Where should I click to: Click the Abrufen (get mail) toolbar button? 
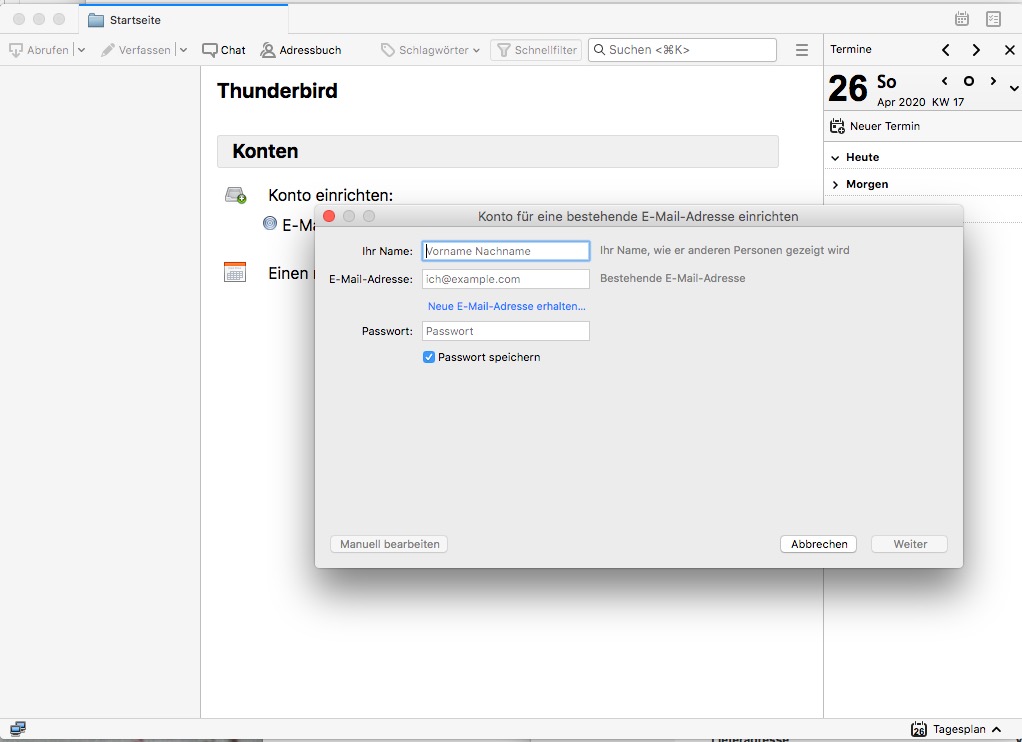tap(39, 50)
